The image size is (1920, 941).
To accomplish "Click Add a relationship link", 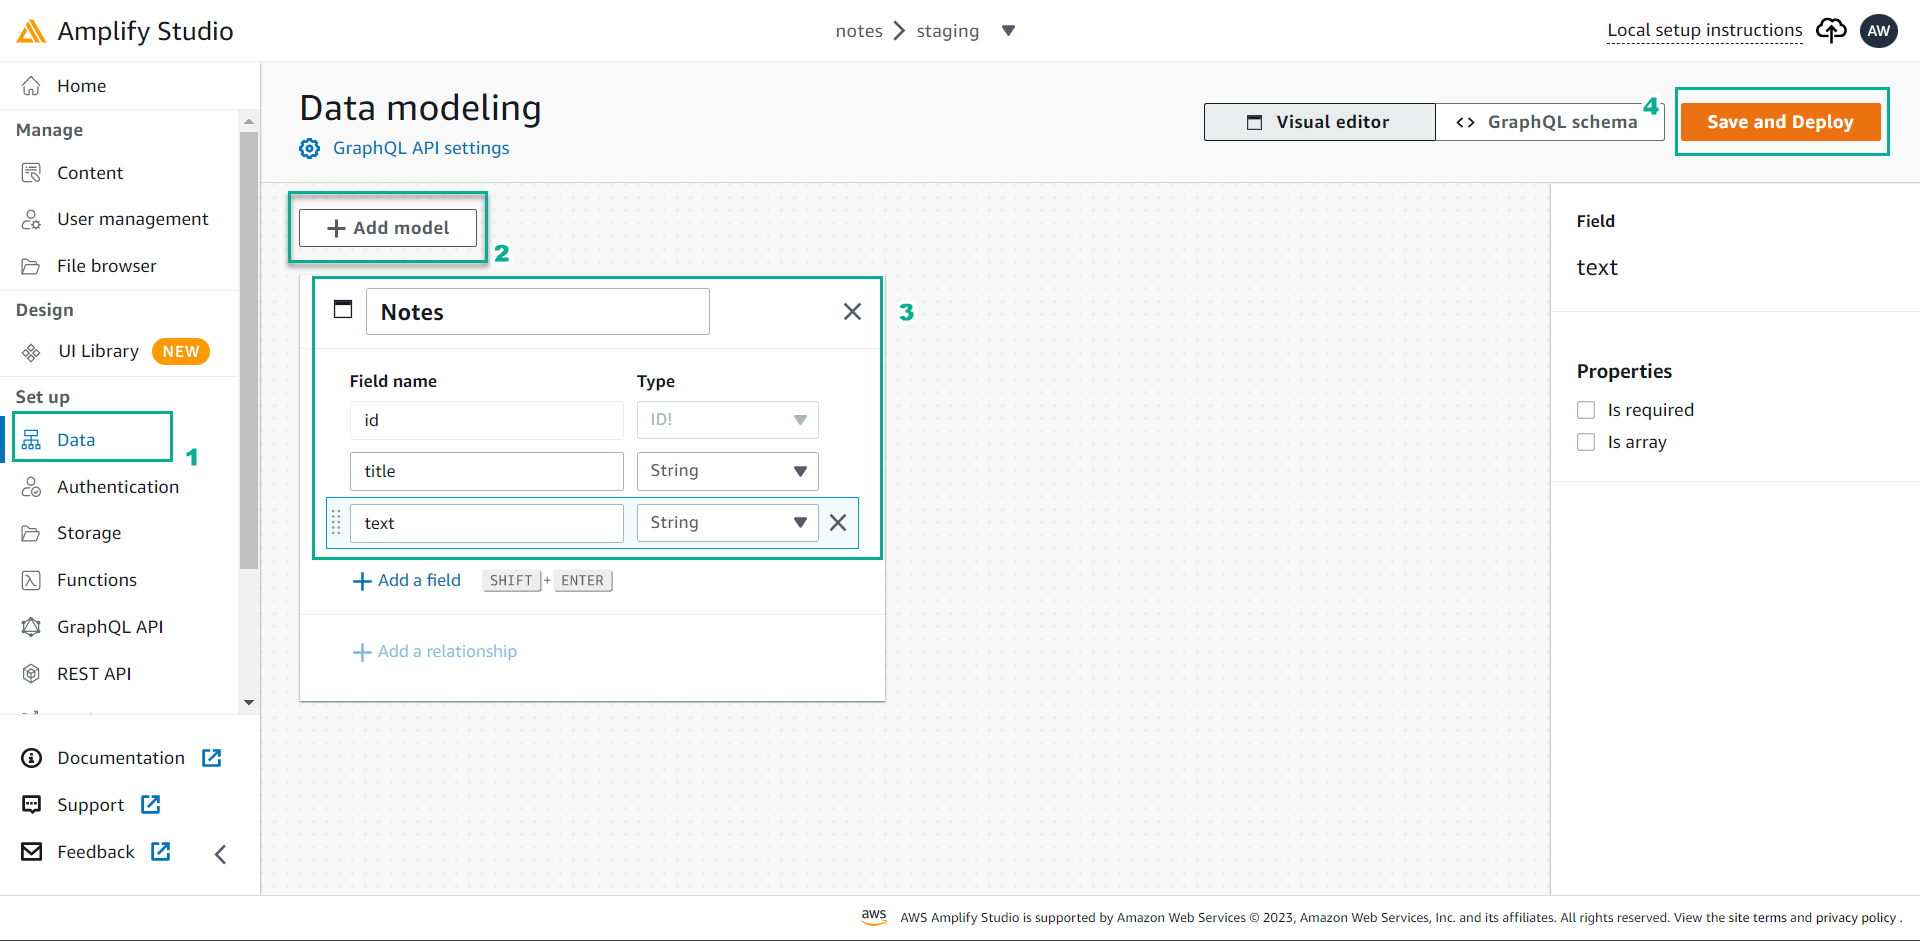I will pyautogui.click(x=435, y=652).
